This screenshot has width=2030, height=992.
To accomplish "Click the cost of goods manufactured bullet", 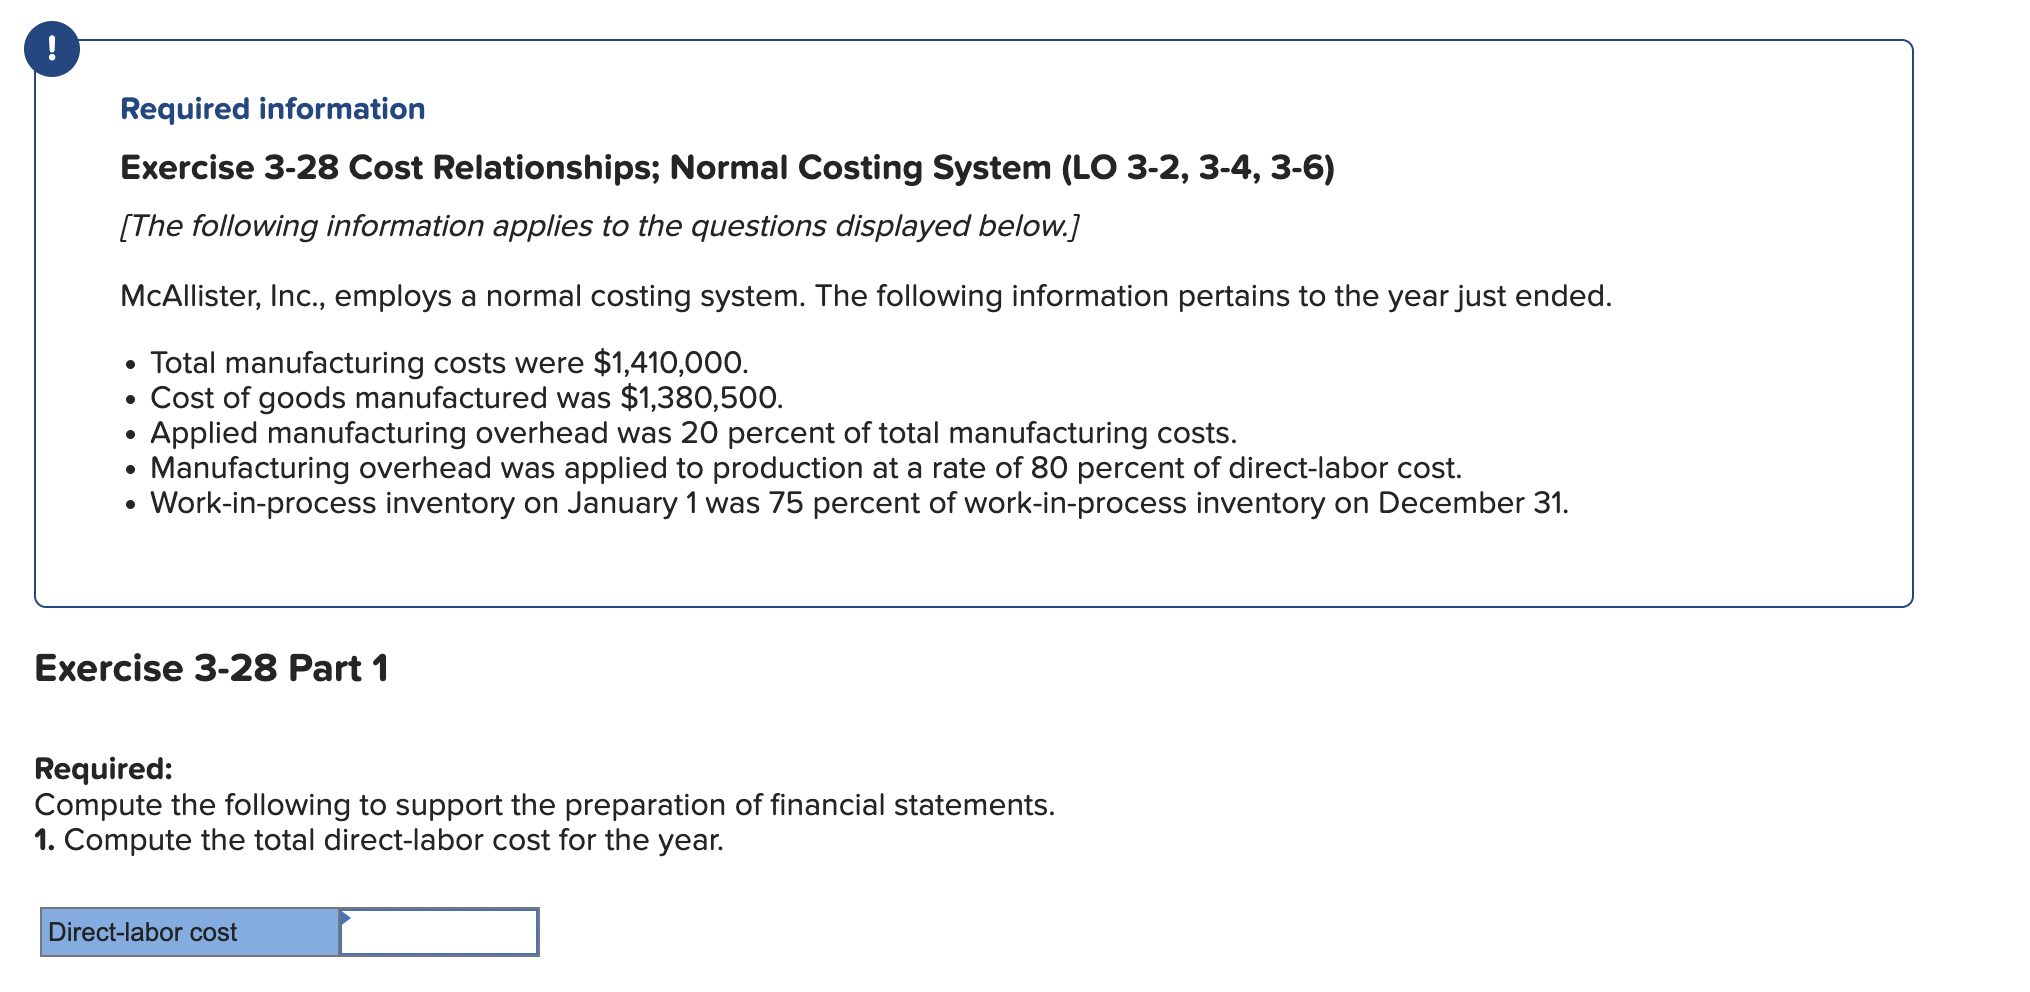I will pyautogui.click(x=465, y=397).
